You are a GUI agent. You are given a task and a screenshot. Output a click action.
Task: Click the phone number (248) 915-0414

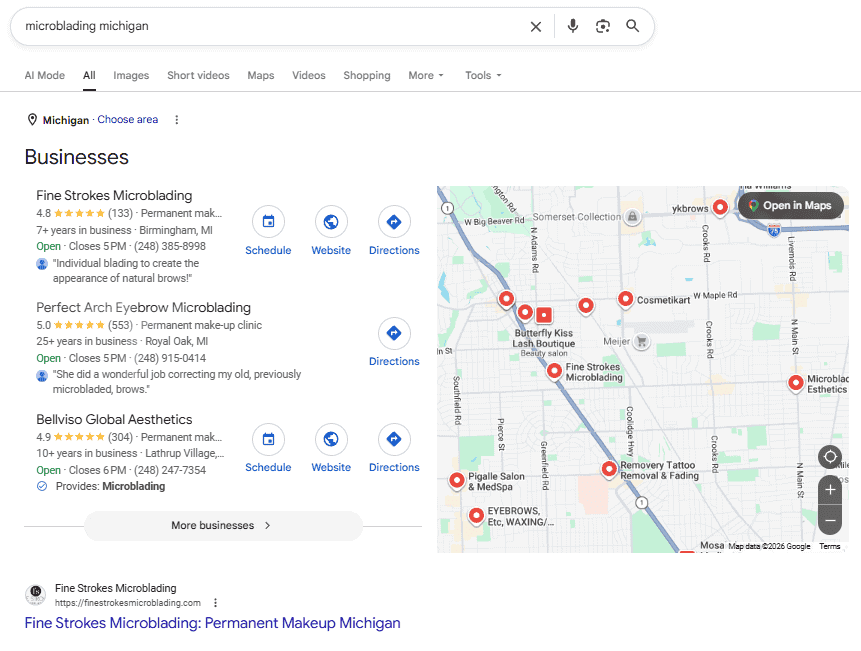[170, 358]
